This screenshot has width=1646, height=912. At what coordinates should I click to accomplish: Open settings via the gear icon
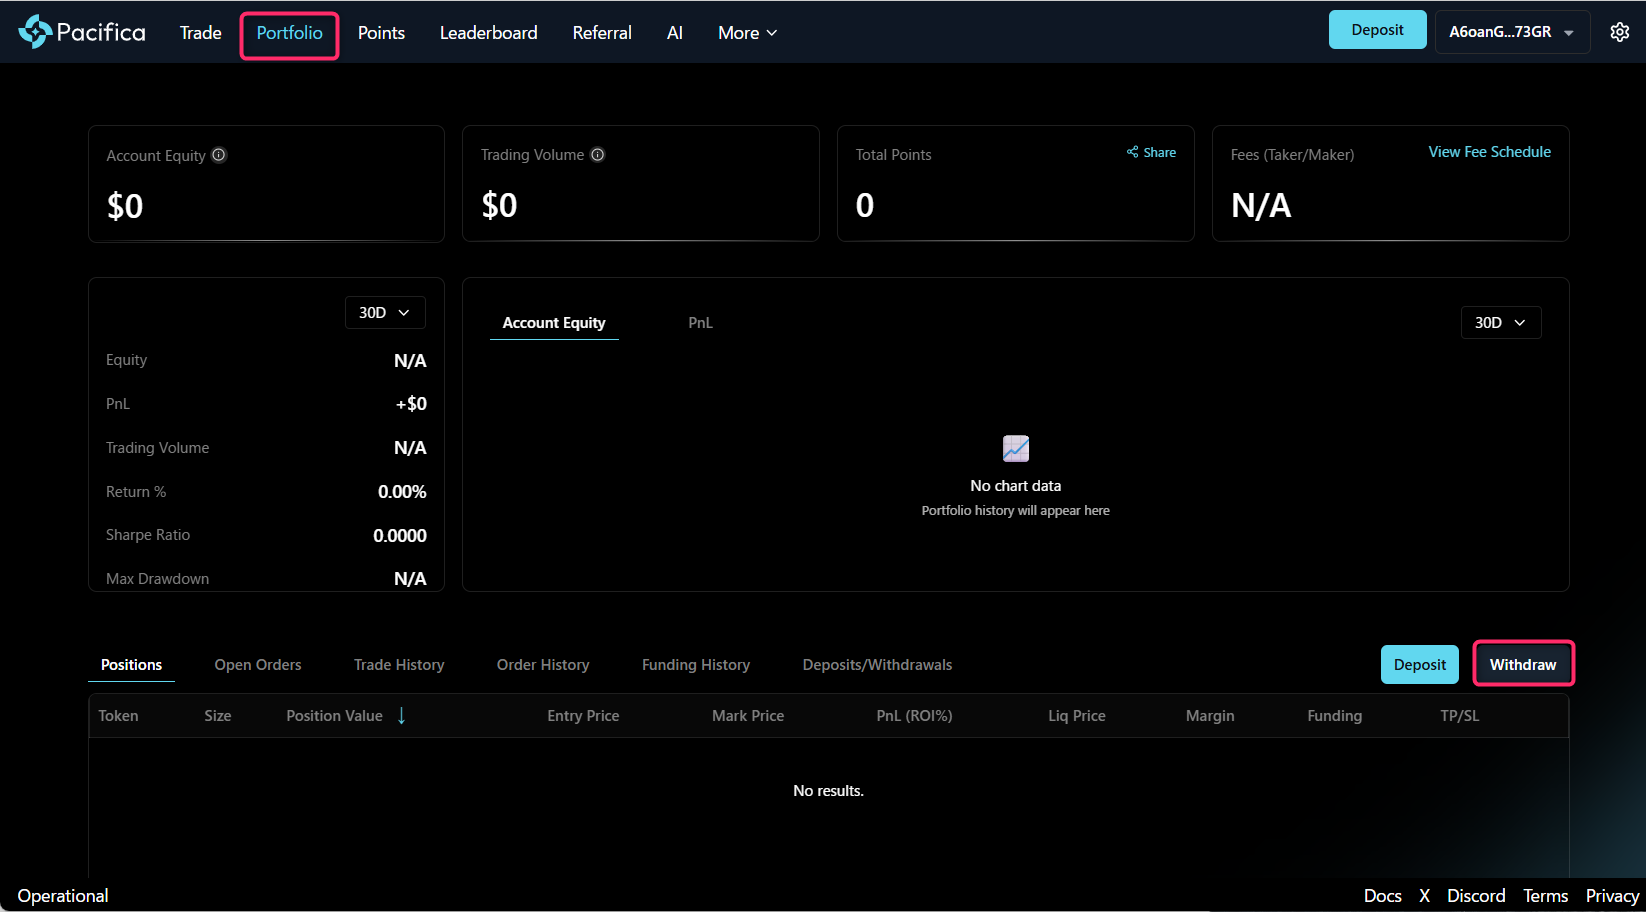pyautogui.click(x=1619, y=32)
